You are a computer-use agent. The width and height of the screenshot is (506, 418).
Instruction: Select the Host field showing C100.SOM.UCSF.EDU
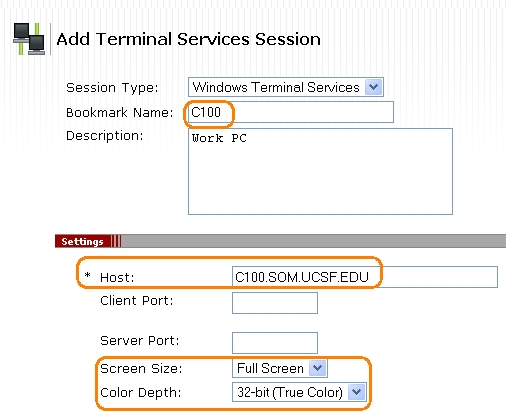[365, 277]
